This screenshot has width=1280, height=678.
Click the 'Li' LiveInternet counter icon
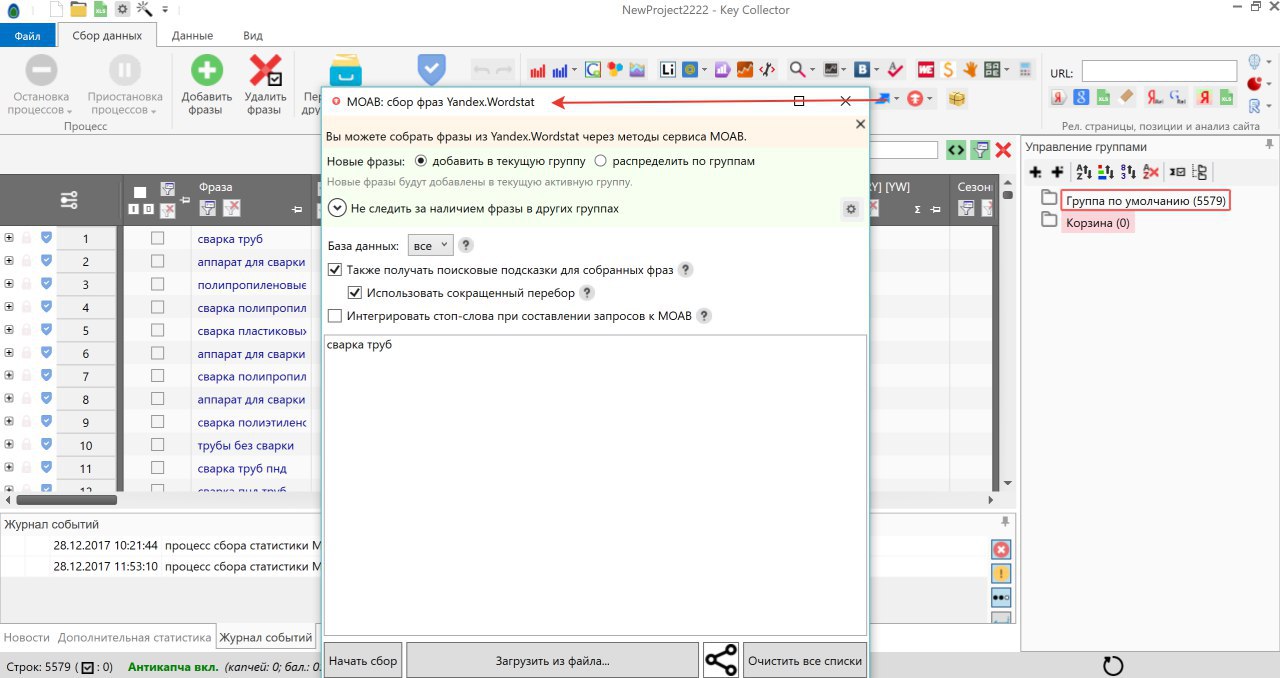click(x=667, y=70)
